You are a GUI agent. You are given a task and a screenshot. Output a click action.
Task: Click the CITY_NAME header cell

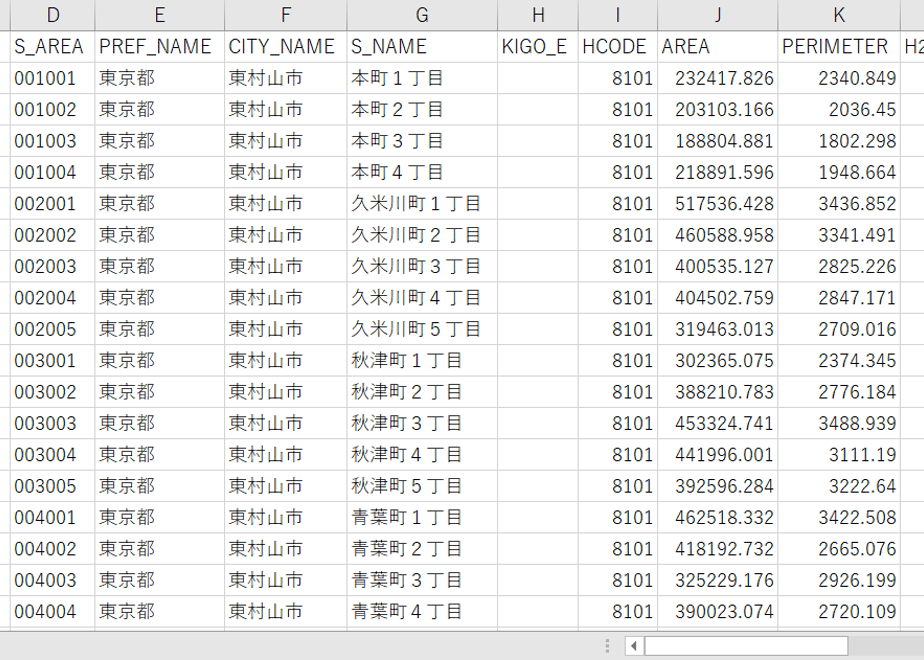(286, 47)
